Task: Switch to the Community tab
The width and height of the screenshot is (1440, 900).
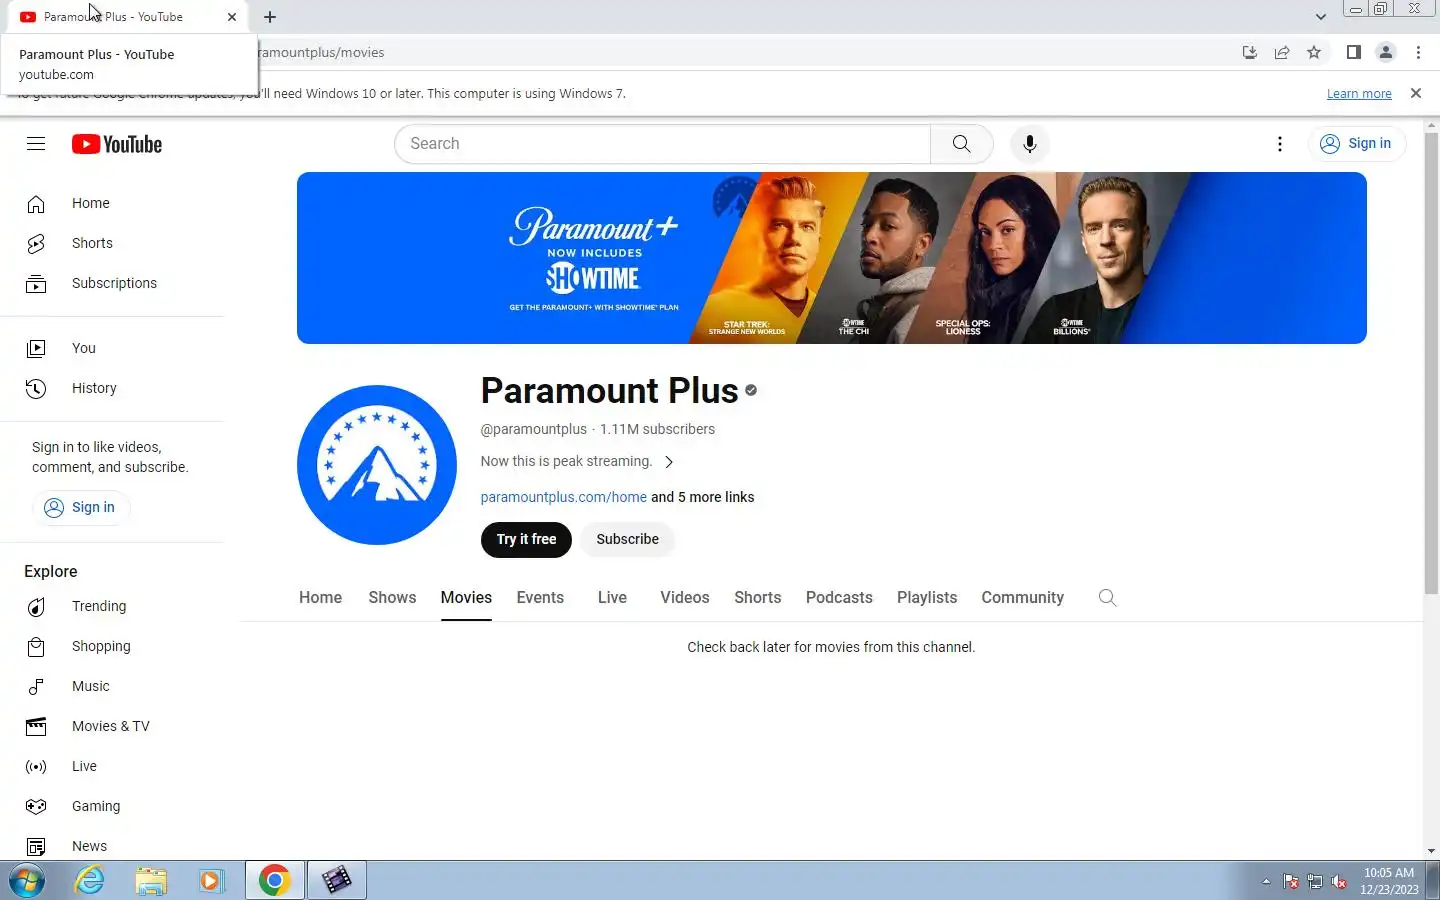Action: point(1022,597)
